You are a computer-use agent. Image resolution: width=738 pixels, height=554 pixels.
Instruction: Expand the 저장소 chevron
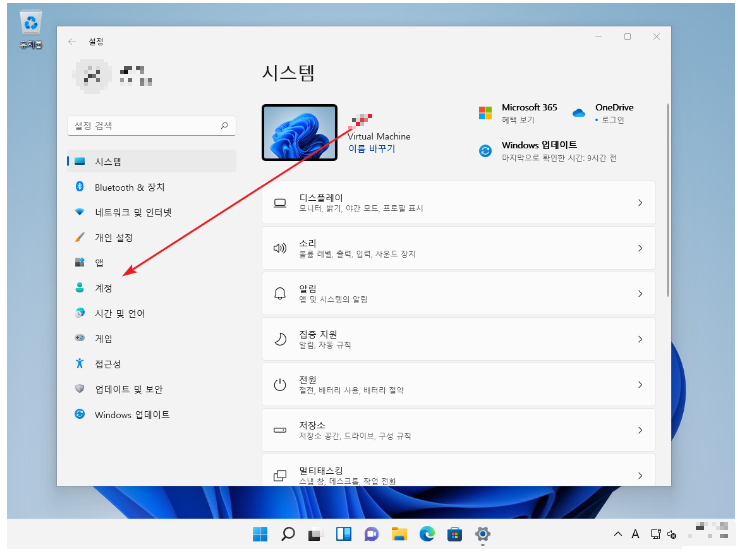coord(640,430)
